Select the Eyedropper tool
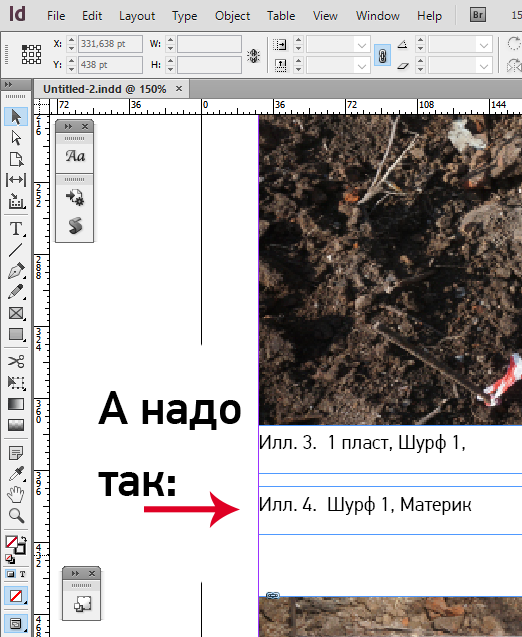Image resolution: width=522 pixels, height=637 pixels. tap(16, 473)
